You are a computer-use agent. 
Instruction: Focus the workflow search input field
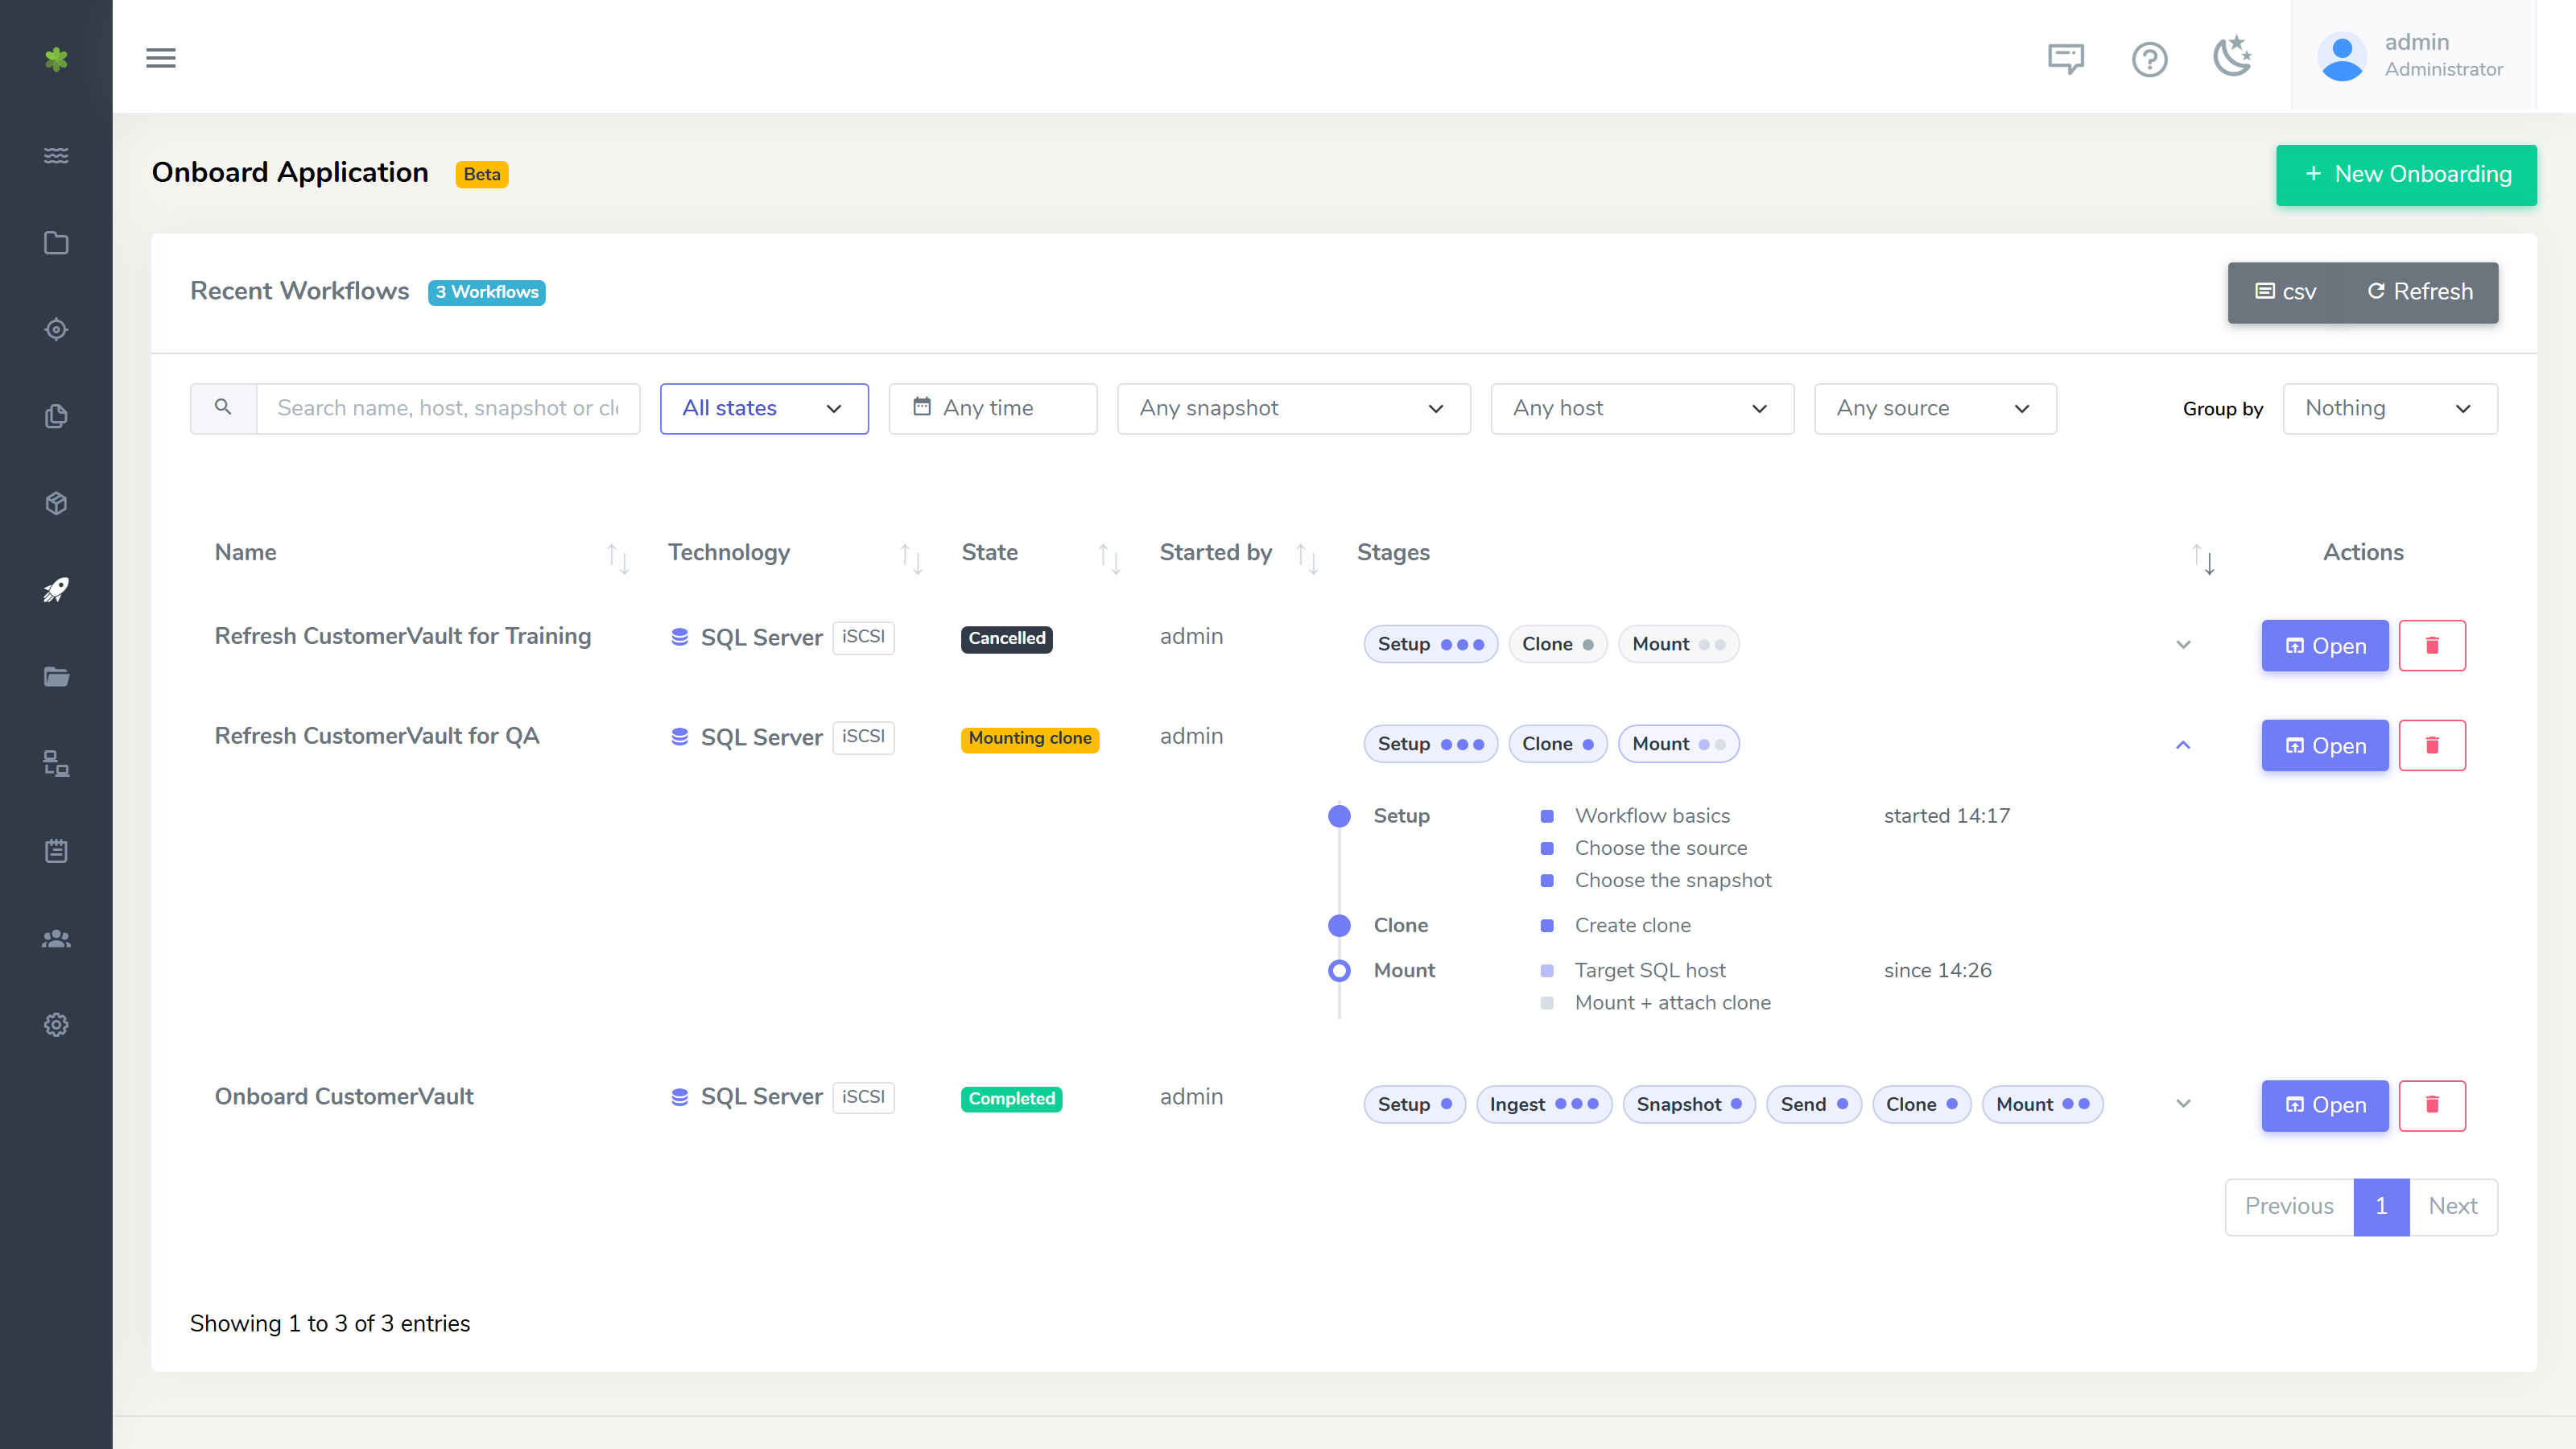(448, 408)
